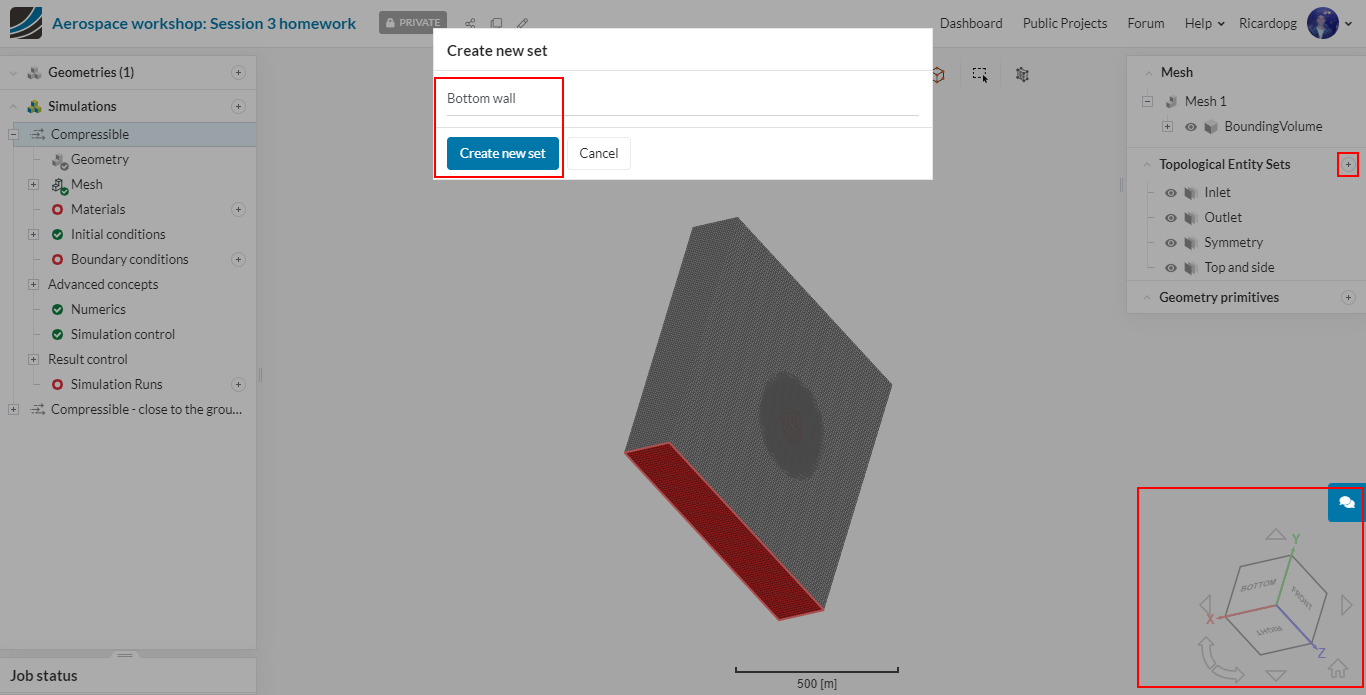Collapse the Compressible simulation tree
The width and height of the screenshot is (1366, 695).
coord(13,134)
